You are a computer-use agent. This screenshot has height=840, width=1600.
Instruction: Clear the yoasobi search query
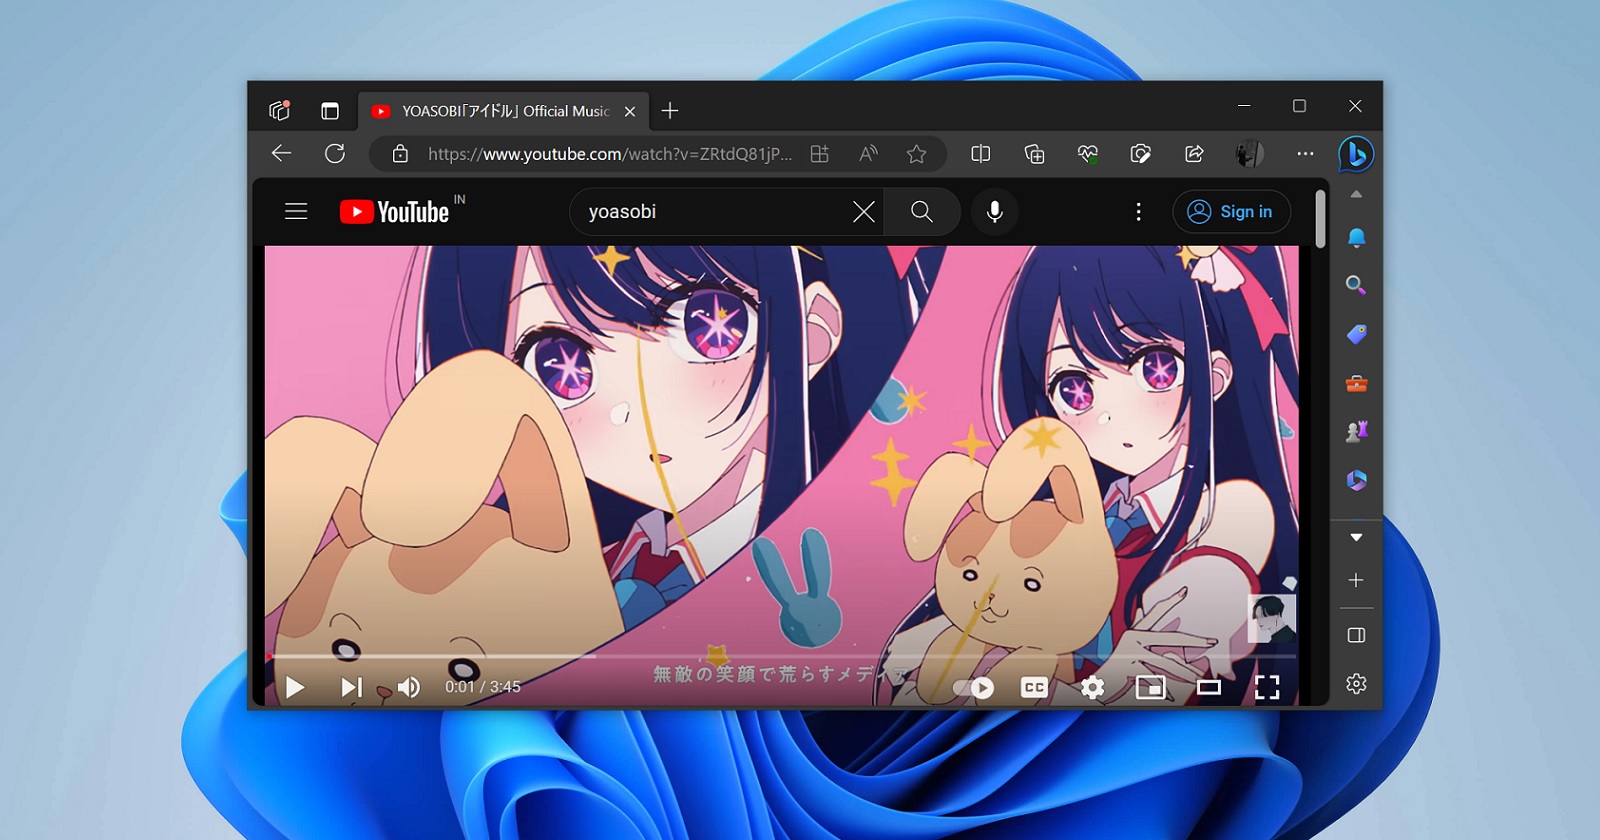864,212
